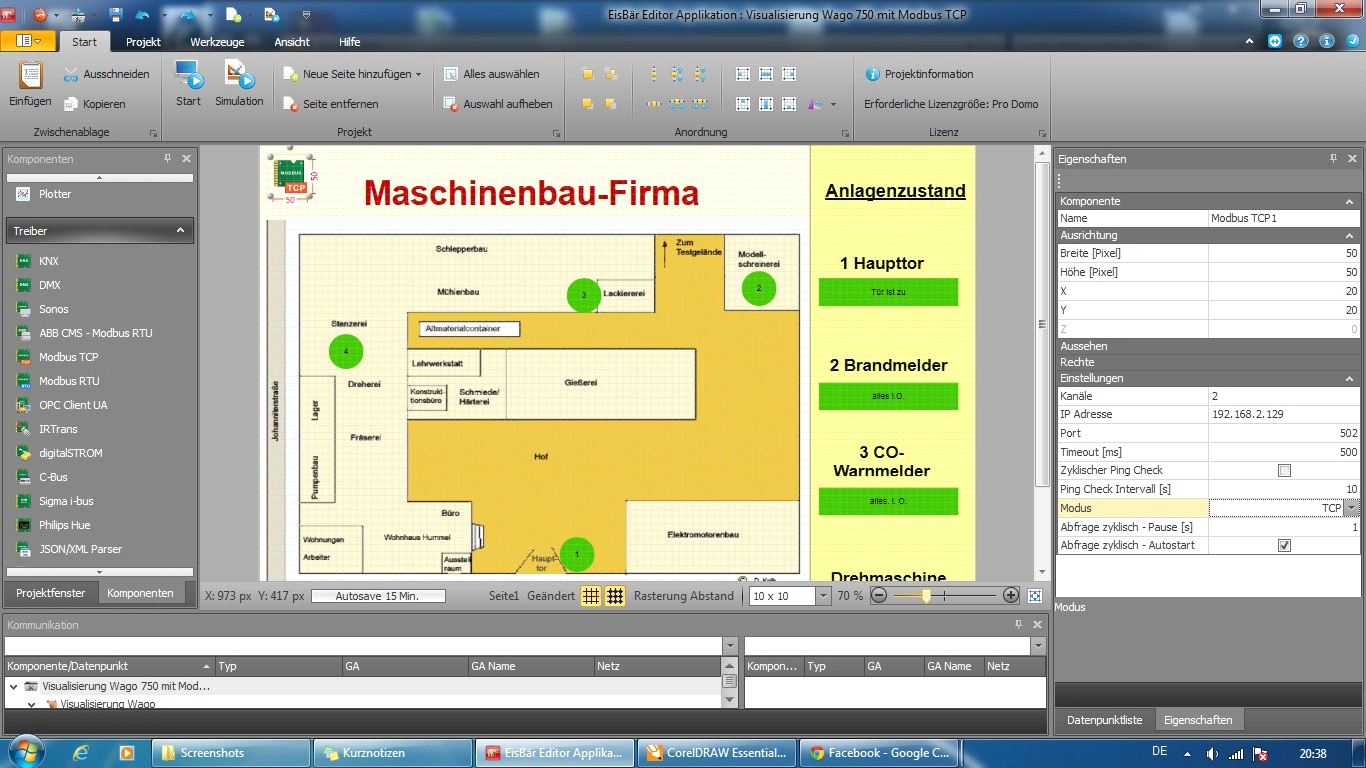The height and width of the screenshot is (768, 1366).
Task: Open Projektinformation info icon
Action: tap(872, 74)
